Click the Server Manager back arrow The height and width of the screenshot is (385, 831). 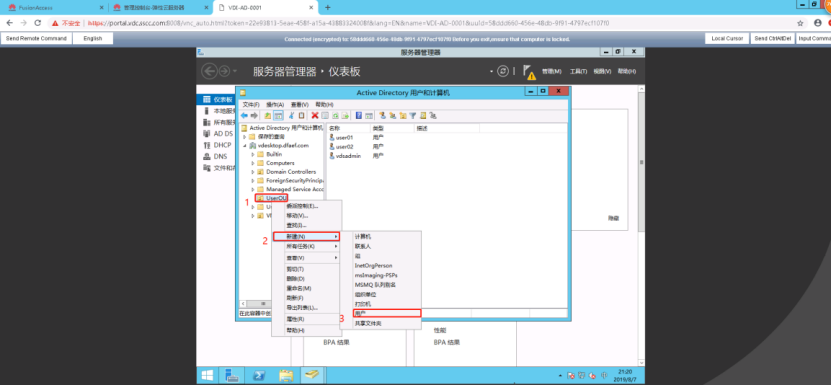click(x=210, y=72)
